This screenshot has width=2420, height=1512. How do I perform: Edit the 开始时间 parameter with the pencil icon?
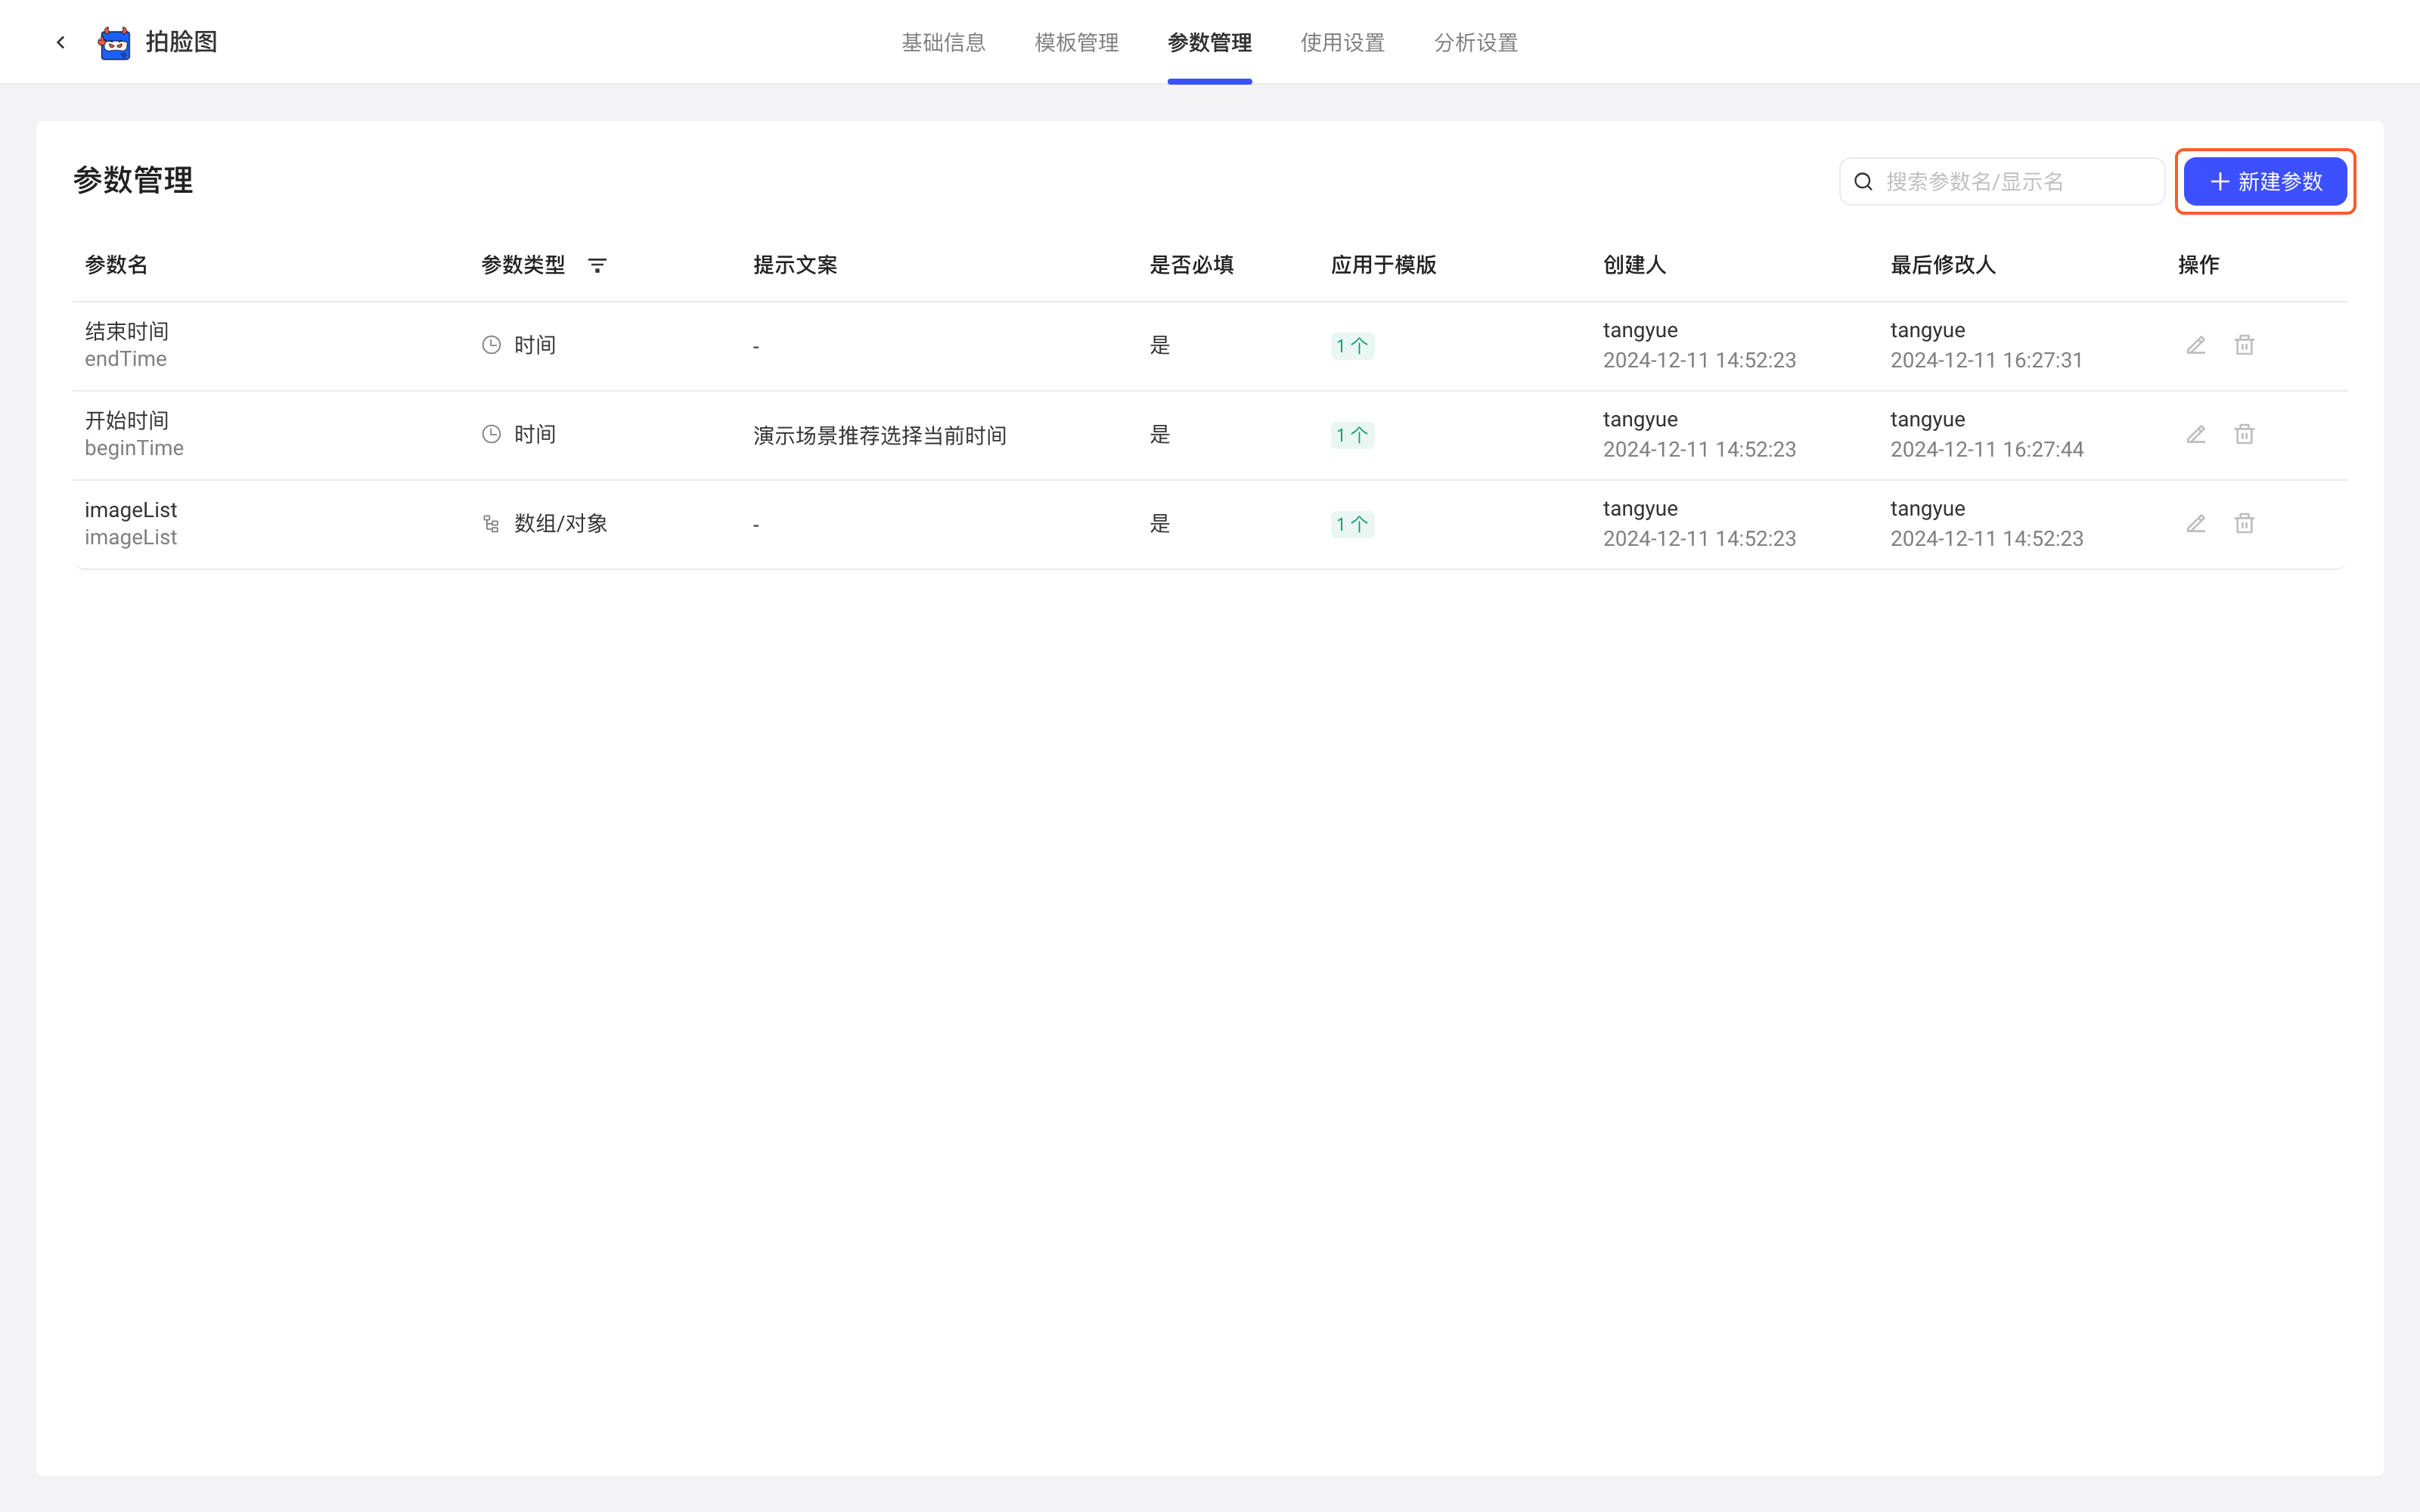(2196, 434)
